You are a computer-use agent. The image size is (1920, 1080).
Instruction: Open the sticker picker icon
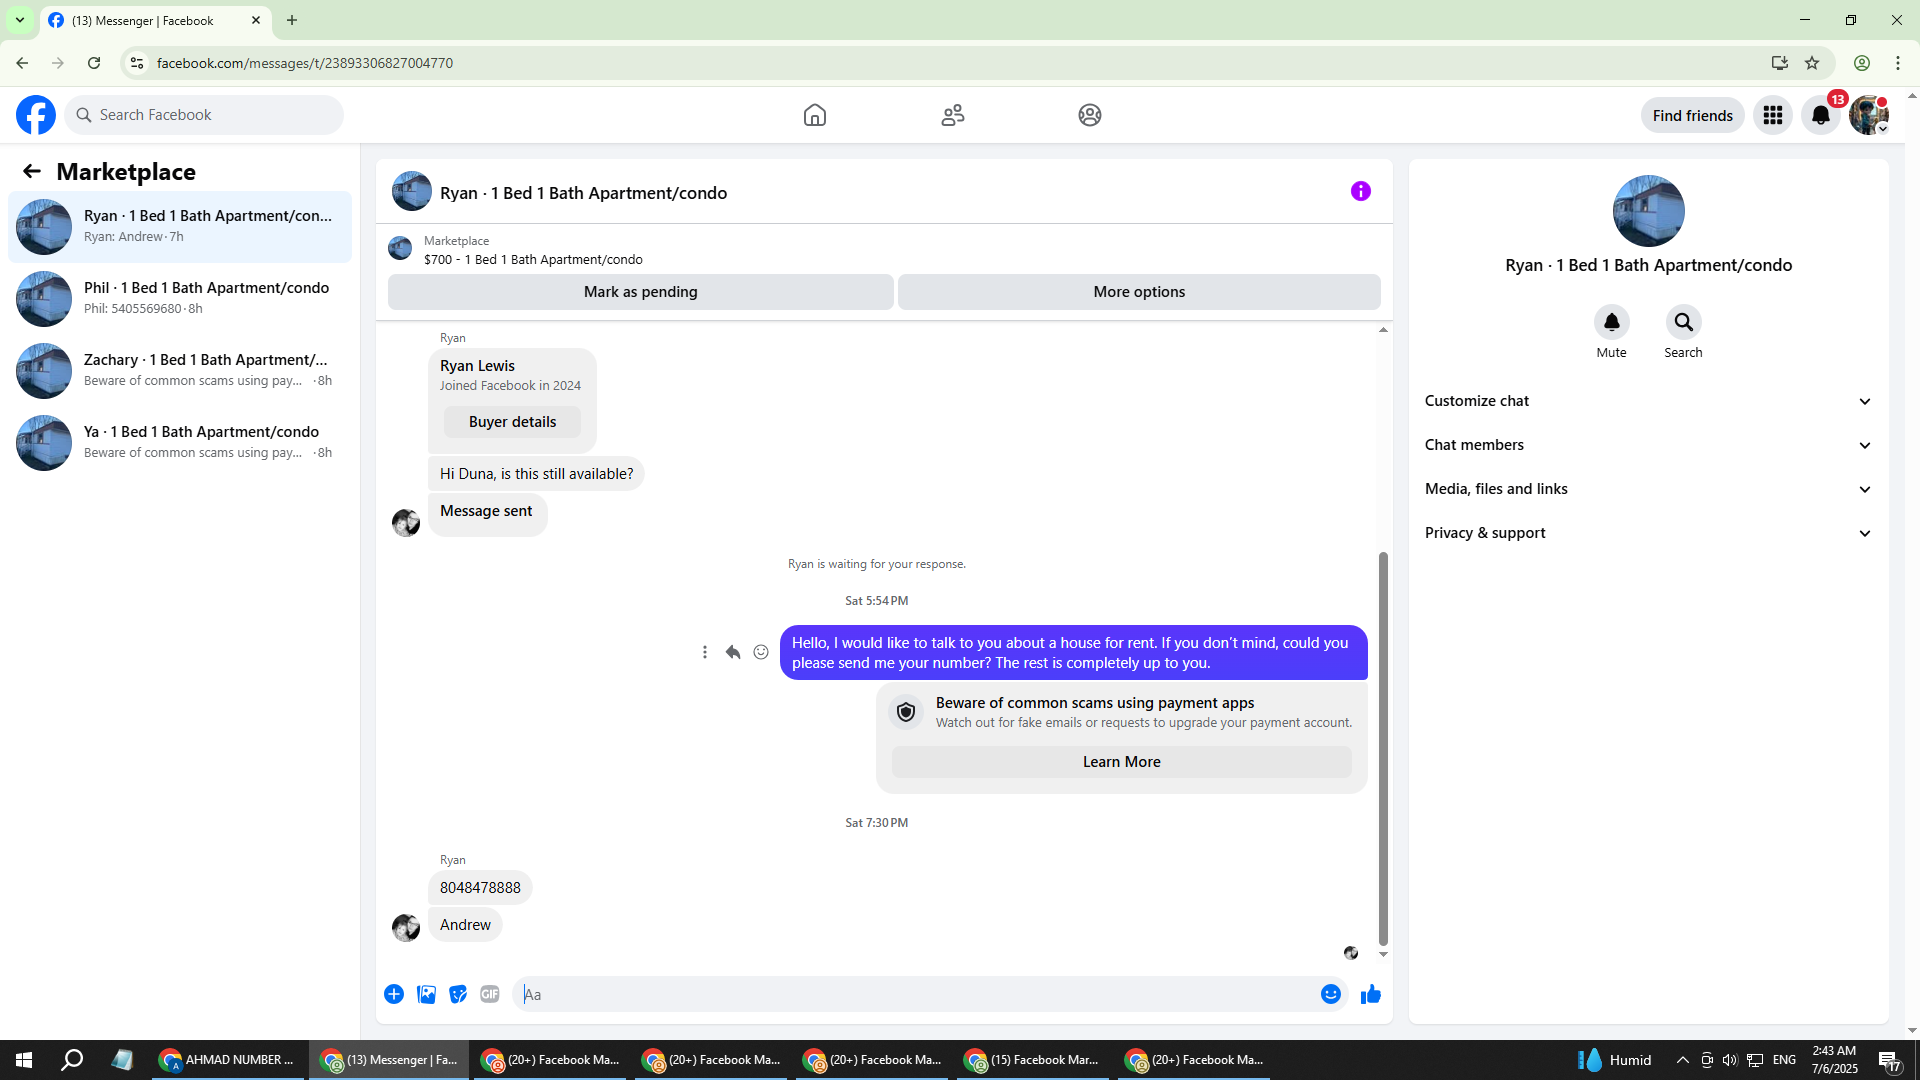coord(458,994)
